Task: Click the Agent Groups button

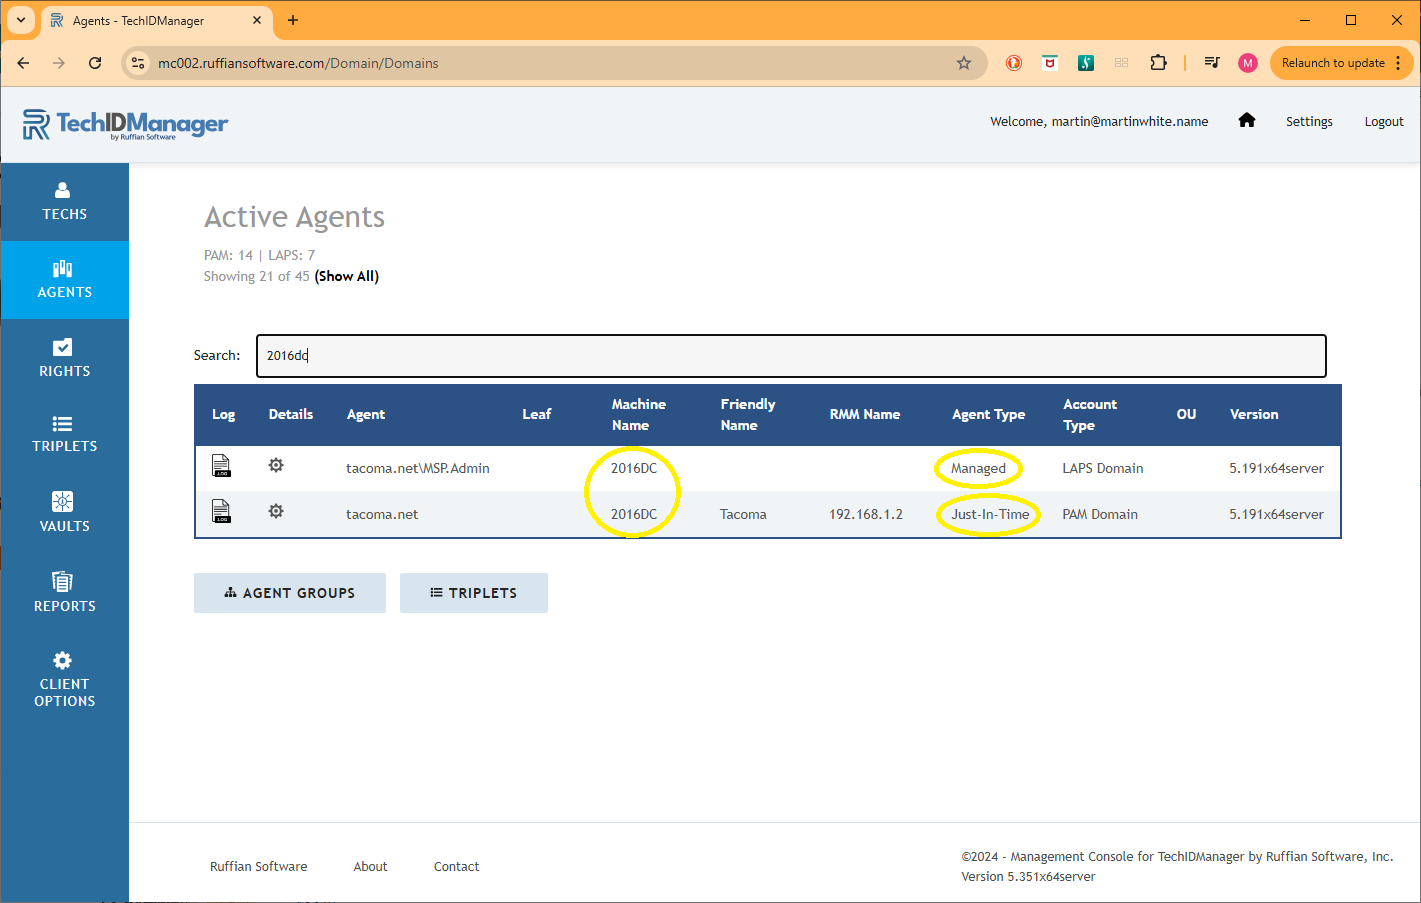Action: click(x=290, y=593)
